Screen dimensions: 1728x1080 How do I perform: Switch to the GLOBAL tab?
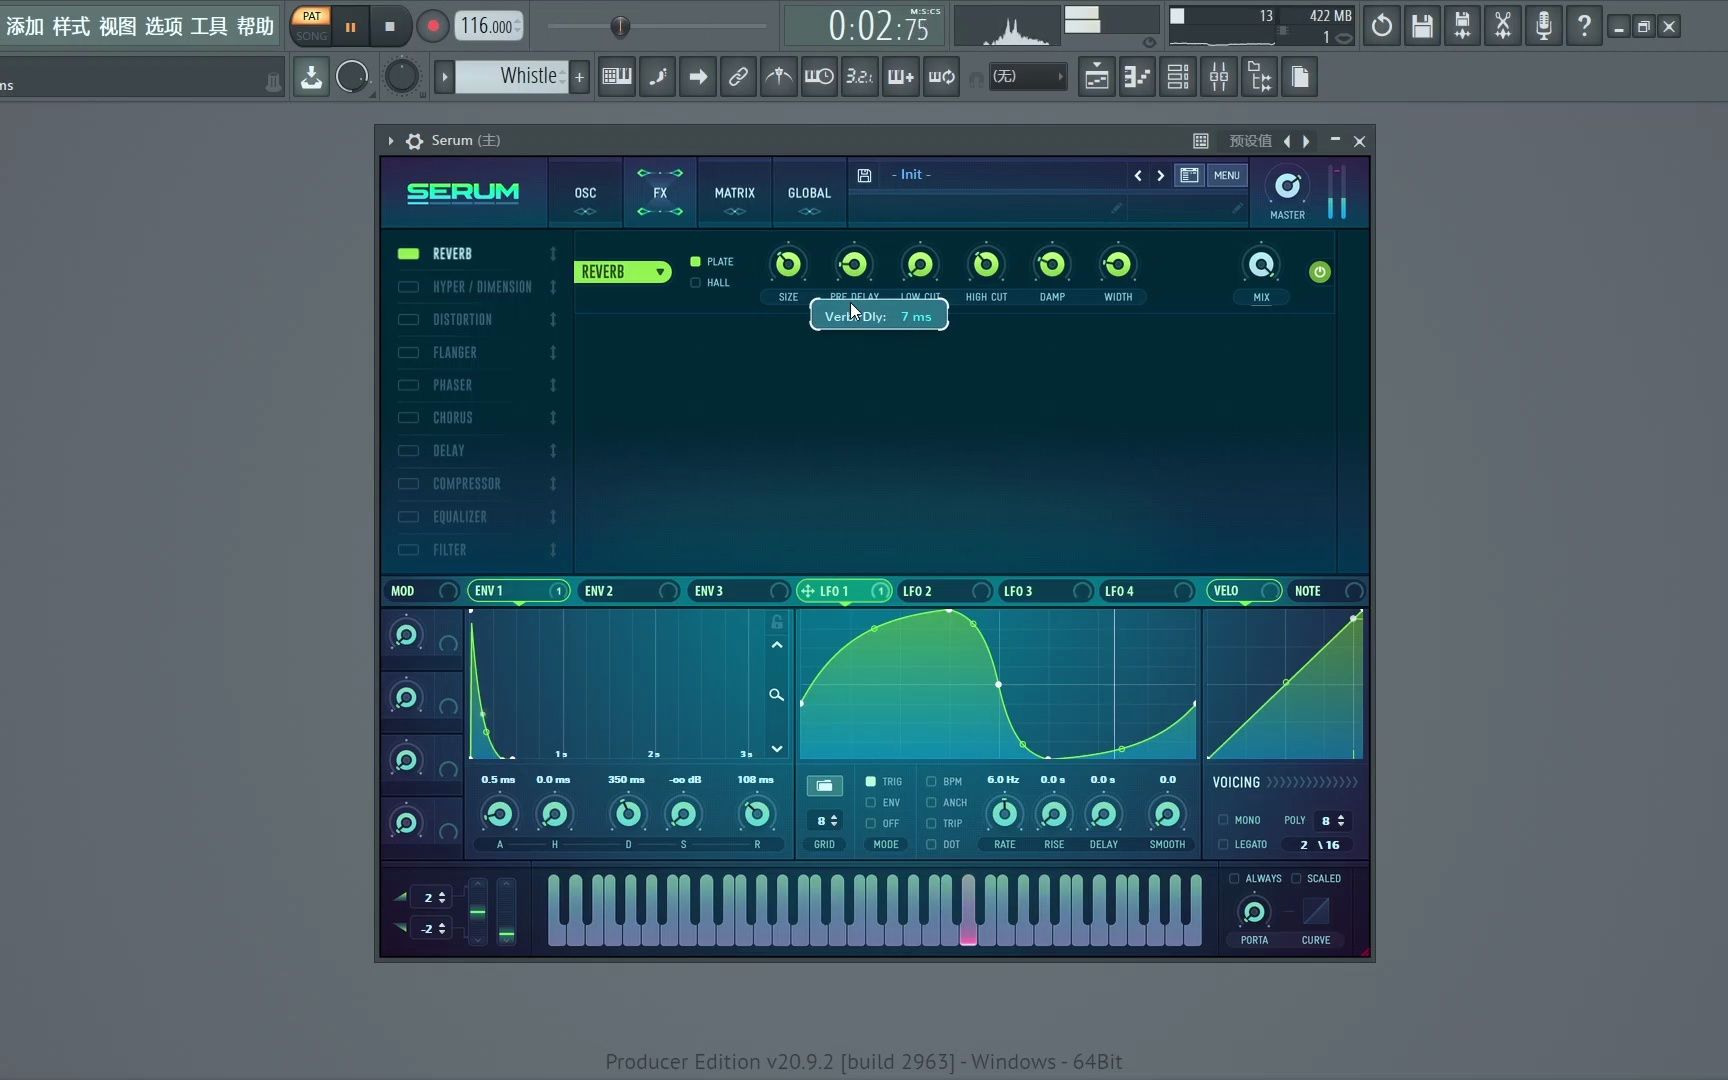click(x=809, y=193)
